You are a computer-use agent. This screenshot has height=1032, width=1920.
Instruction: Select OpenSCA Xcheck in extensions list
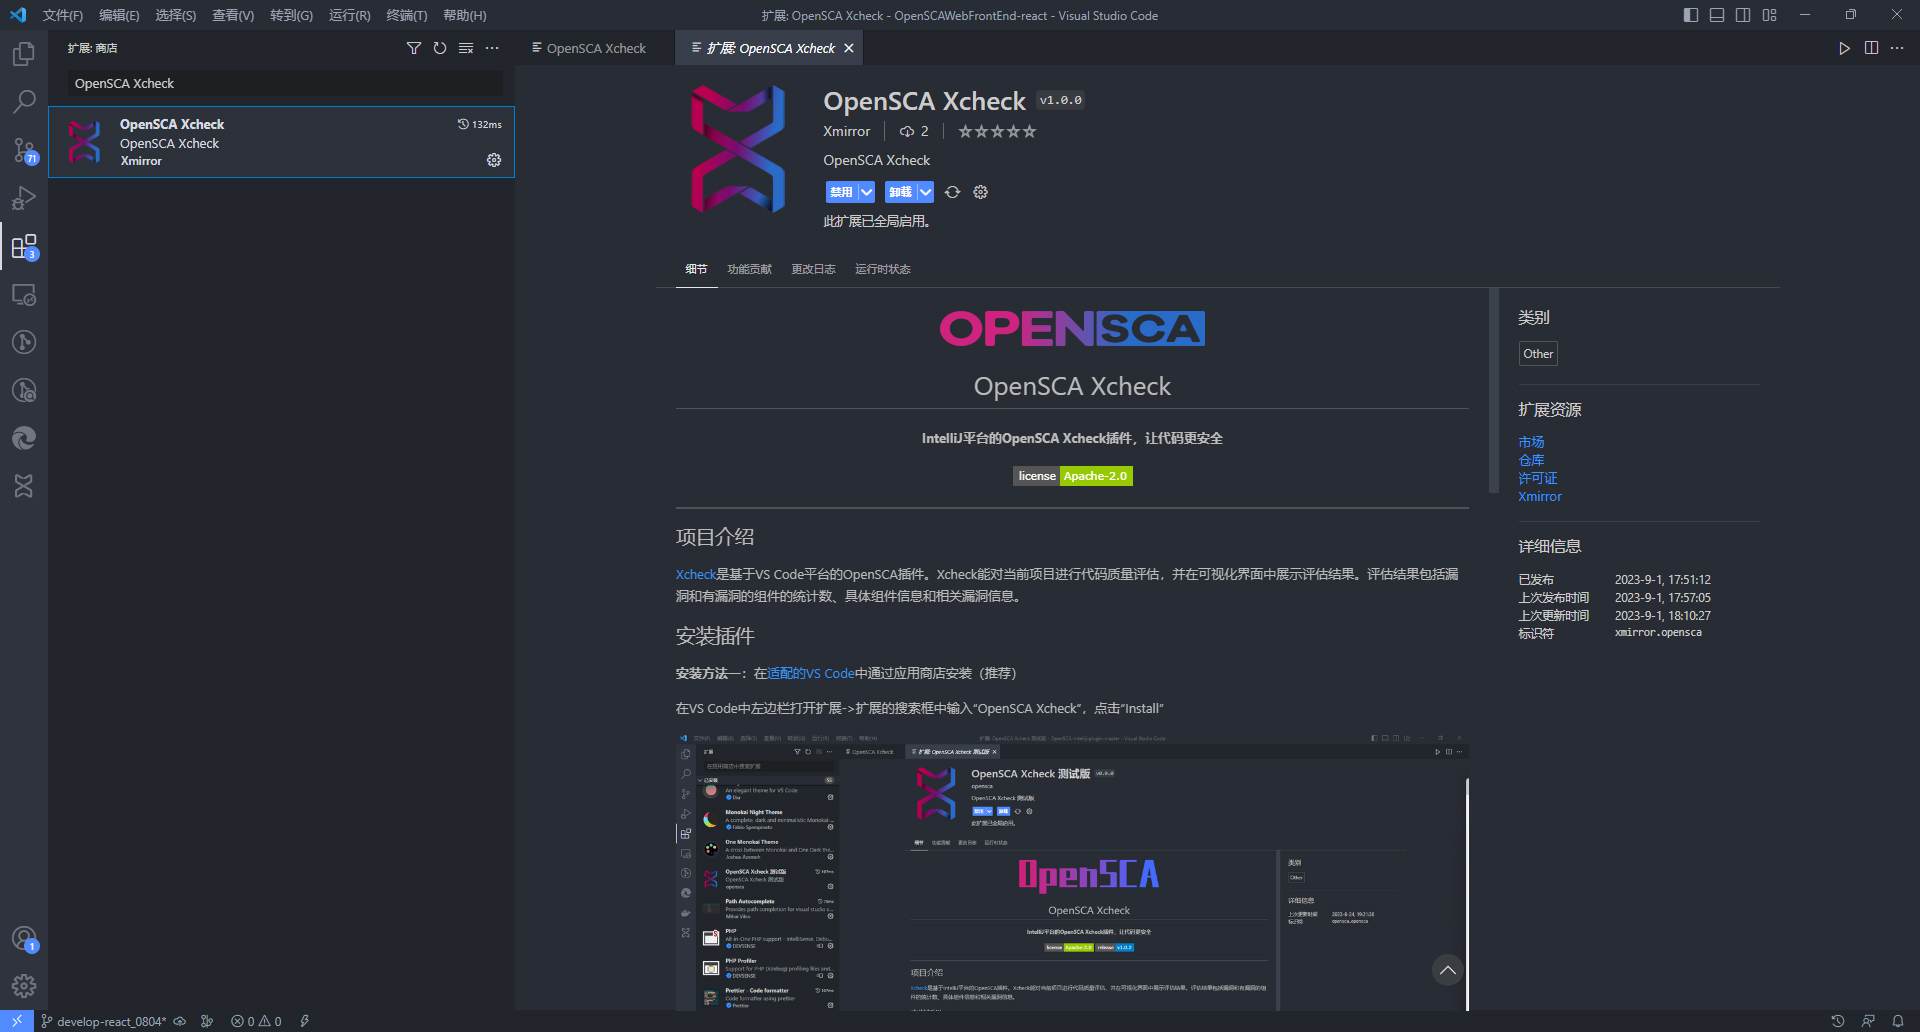281,142
